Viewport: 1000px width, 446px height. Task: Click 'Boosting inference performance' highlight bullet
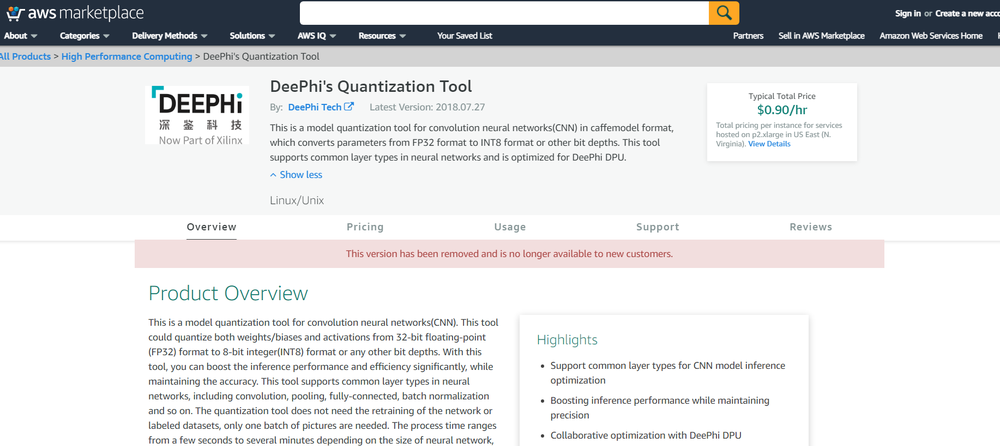[659, 408]
